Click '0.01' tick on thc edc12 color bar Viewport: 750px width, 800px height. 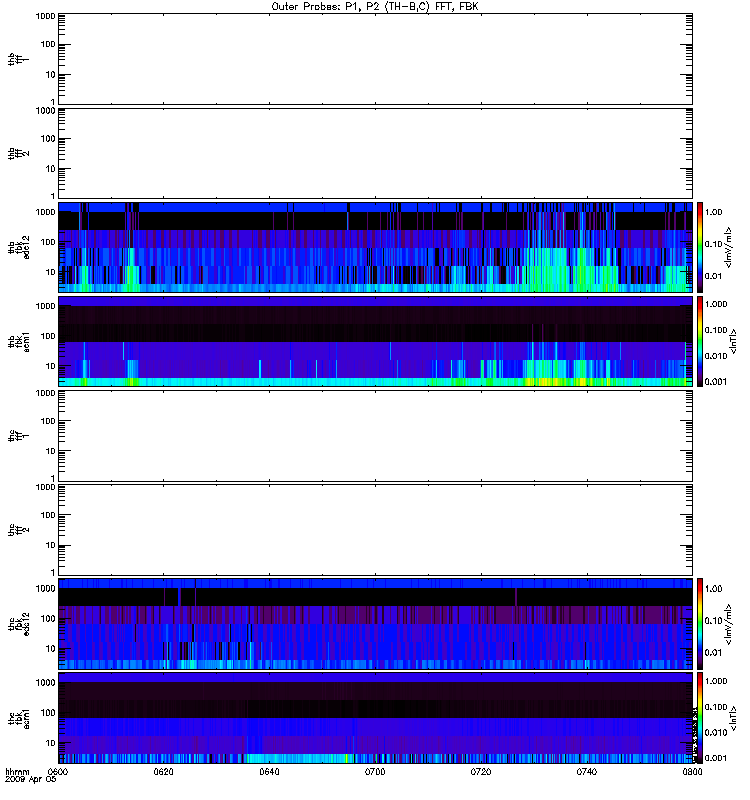point(713,653)
